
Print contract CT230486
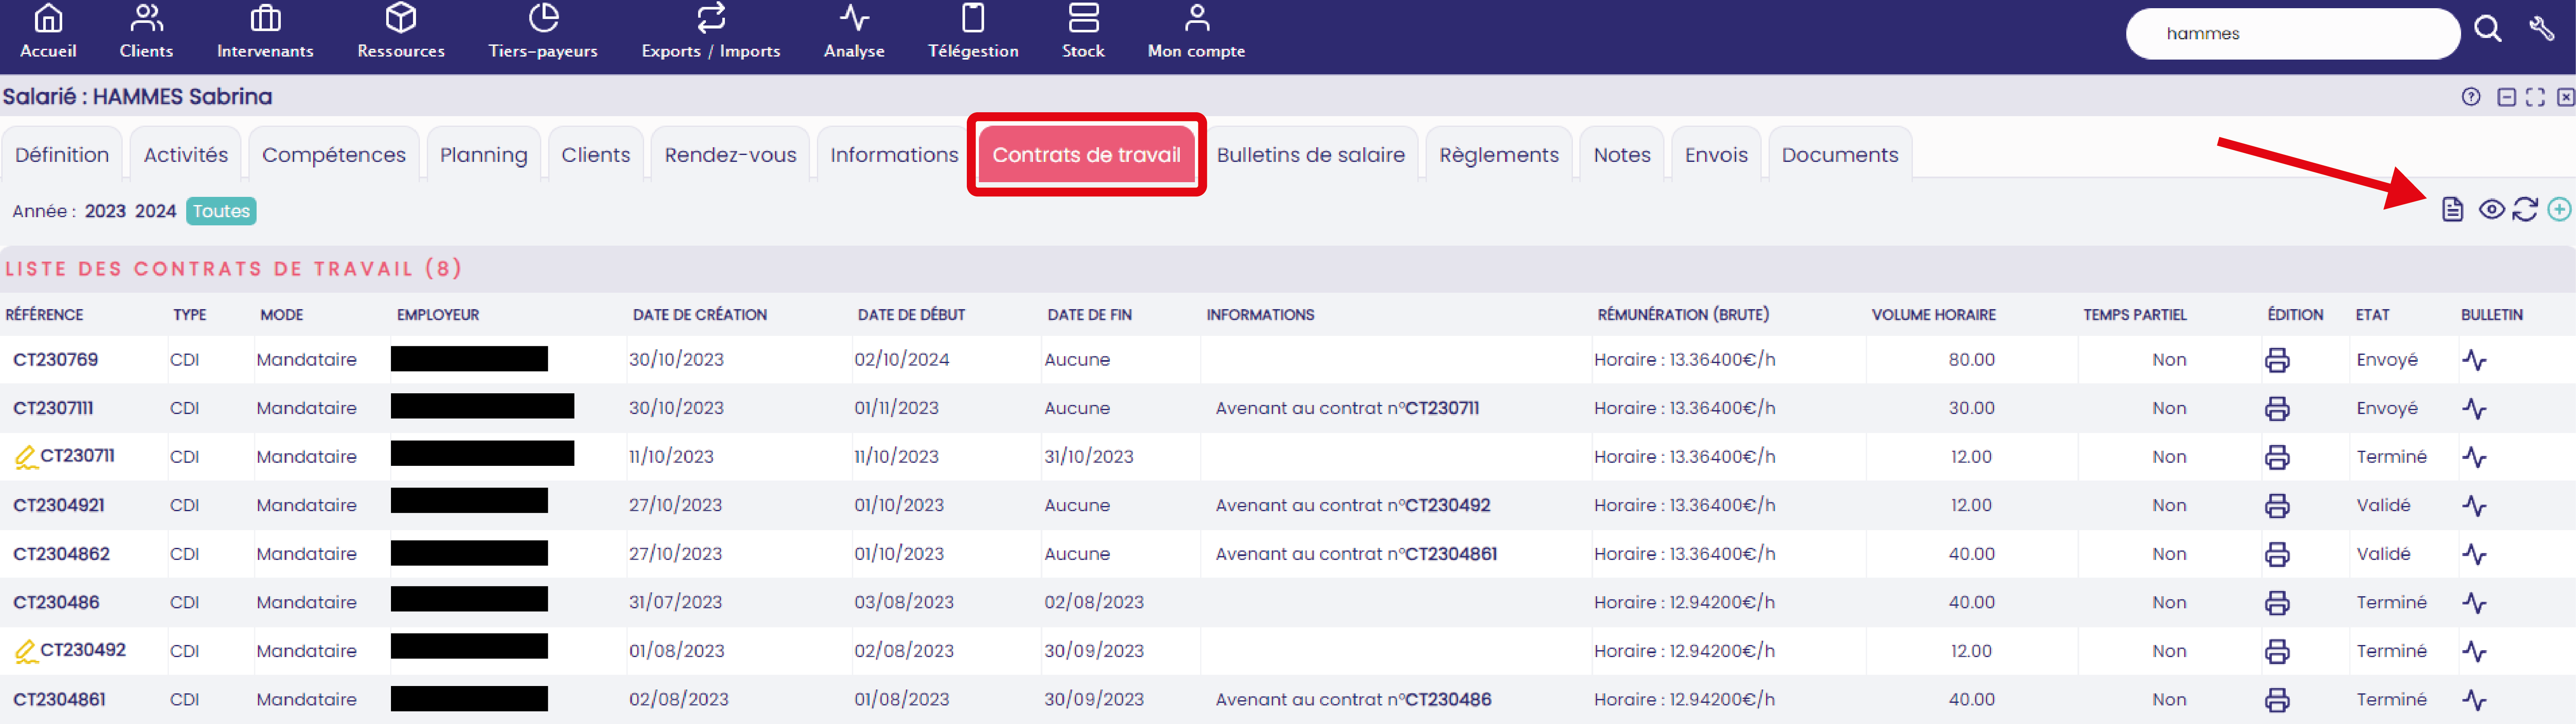point(2277,603)
